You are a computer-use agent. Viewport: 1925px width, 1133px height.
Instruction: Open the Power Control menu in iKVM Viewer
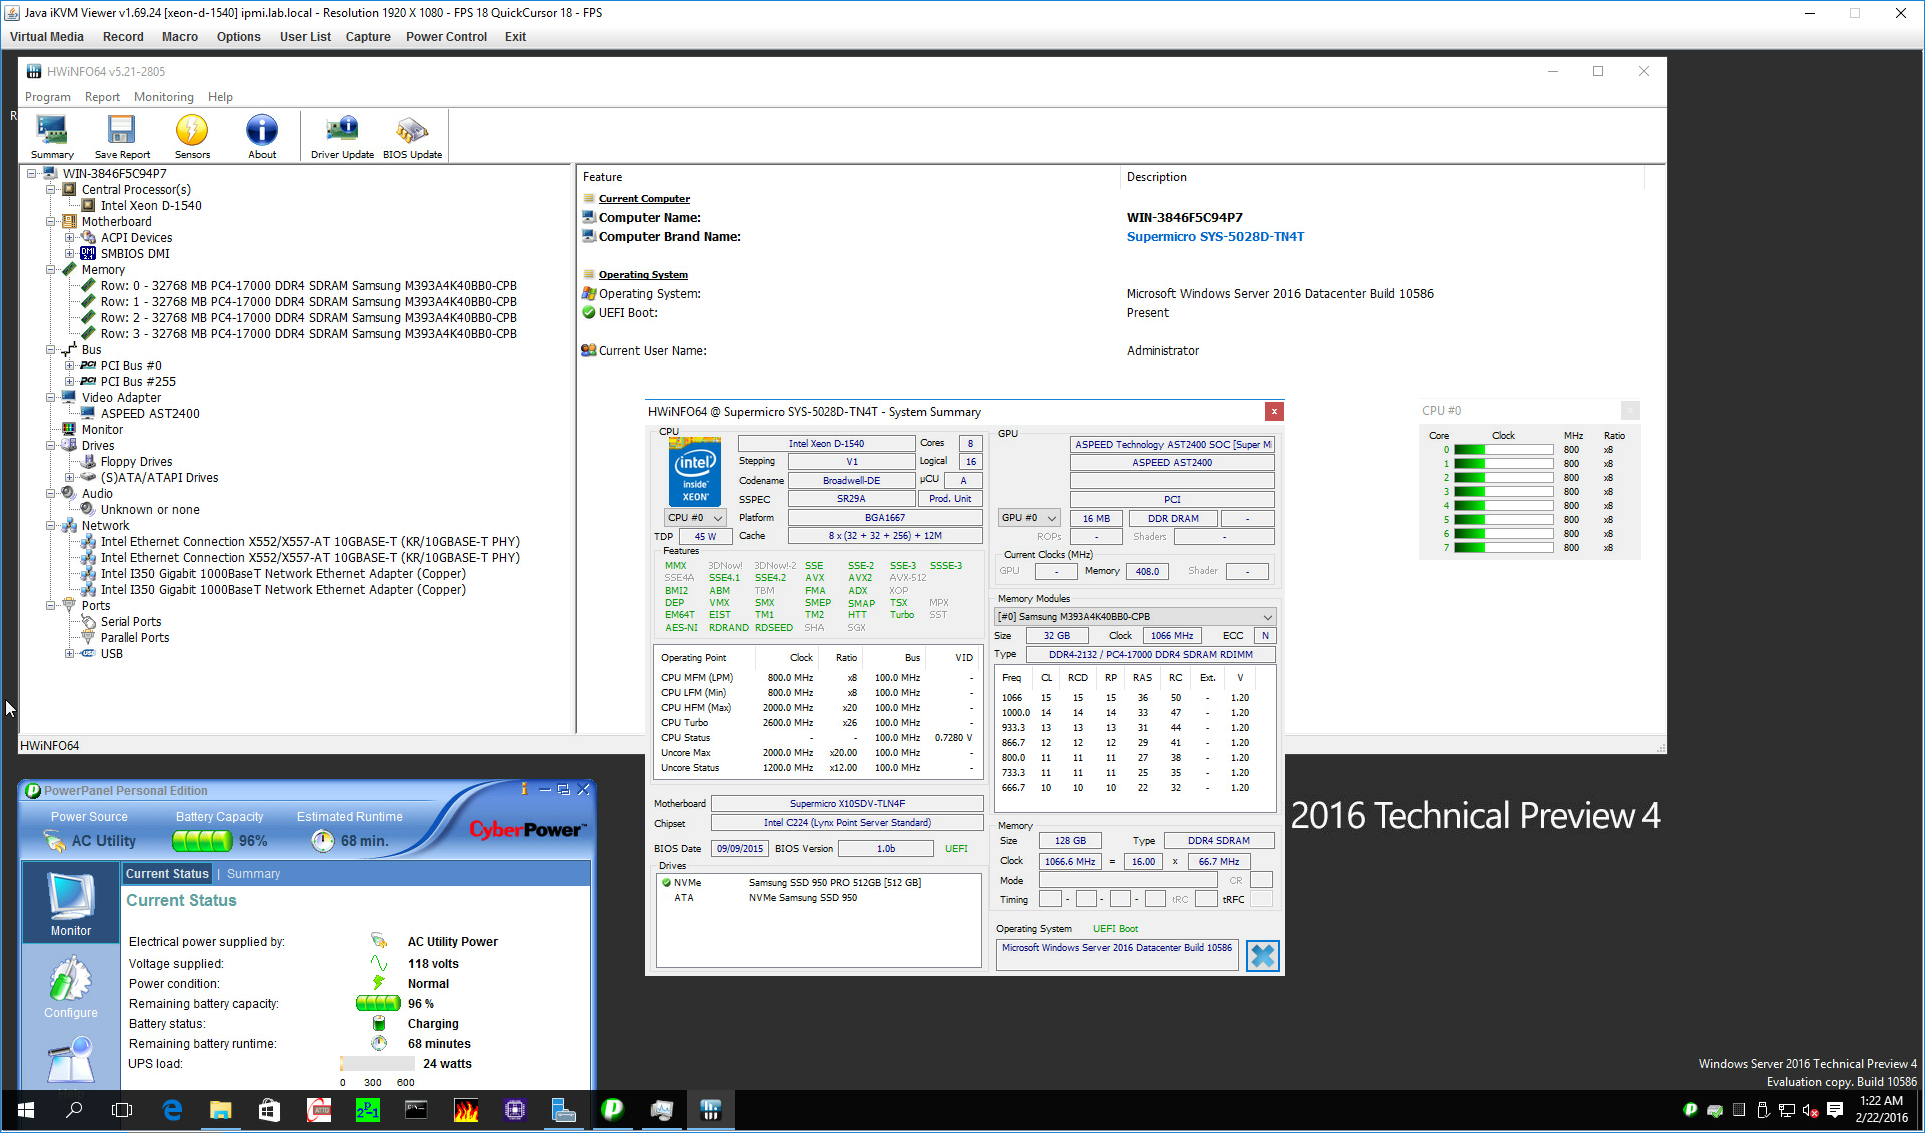coord(446,37)
